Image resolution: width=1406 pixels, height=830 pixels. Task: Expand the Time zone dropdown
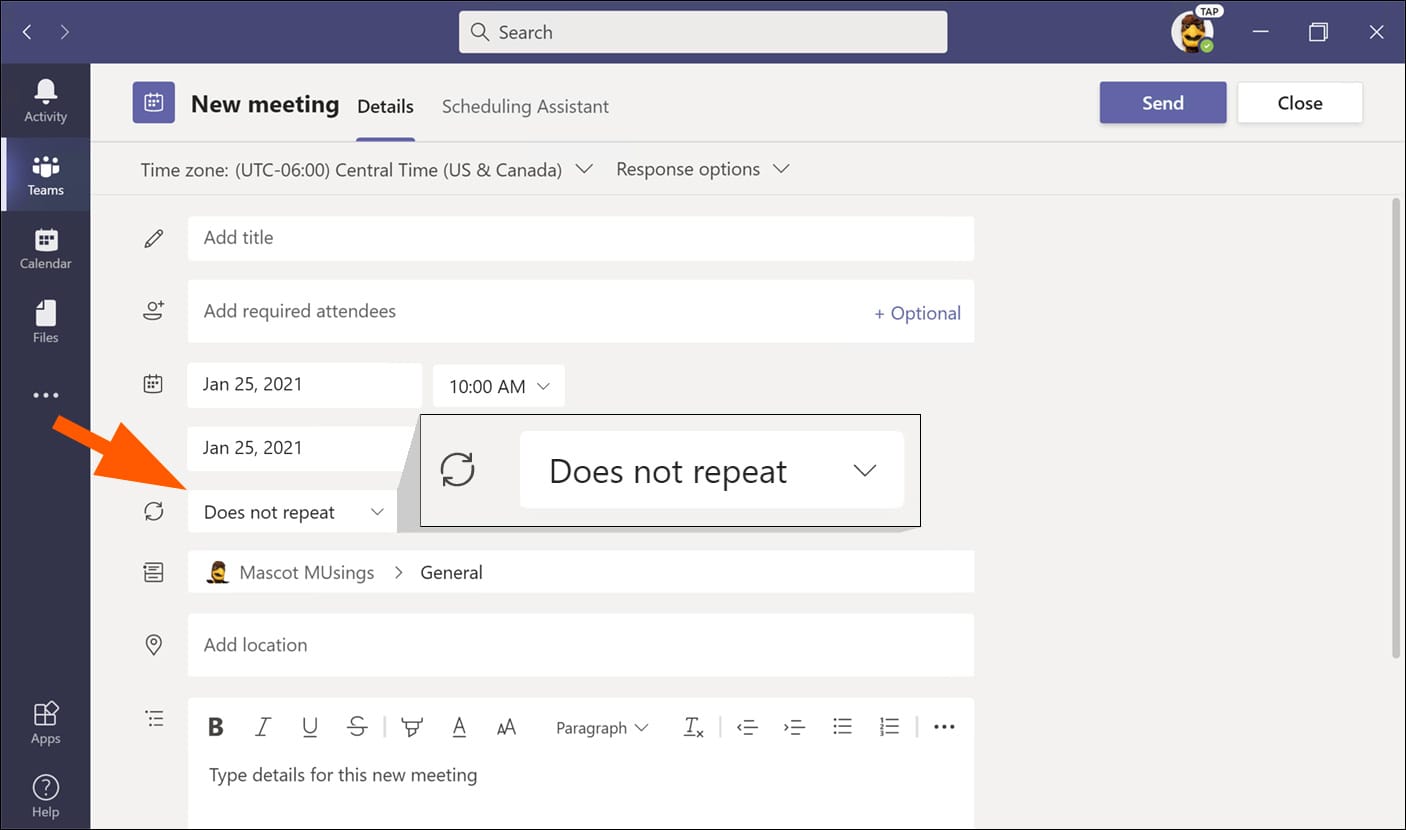point(367,170)
